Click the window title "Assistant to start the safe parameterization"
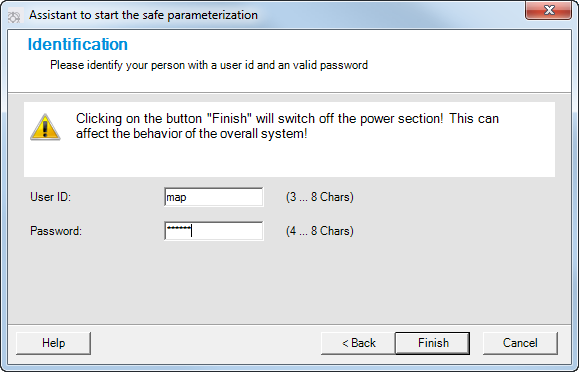The image size is (579, 372). (x=143, y=15)
